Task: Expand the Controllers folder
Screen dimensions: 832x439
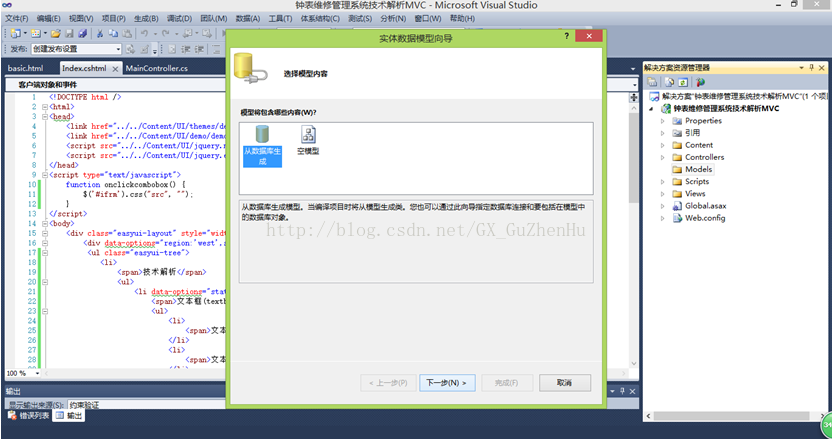Action: pos(662,158)
